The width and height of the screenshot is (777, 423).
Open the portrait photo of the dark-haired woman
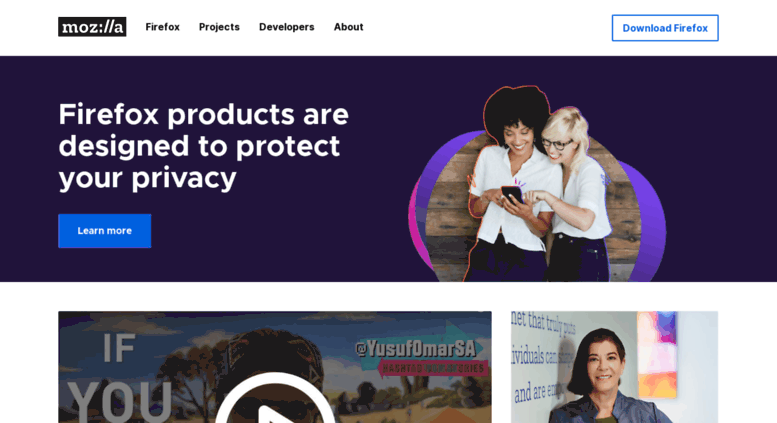pos(614,367)
